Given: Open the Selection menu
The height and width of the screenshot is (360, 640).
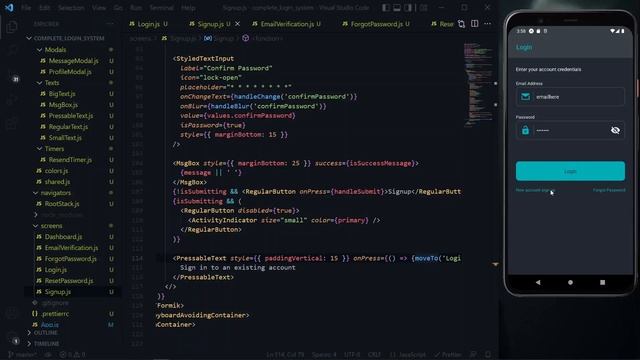Looking at the screenshot, I should (71, 8).
